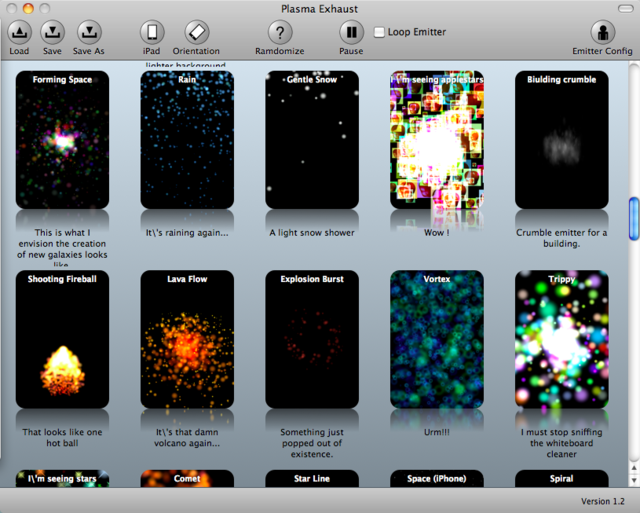This screenshot has height=513, width=640.
Task: Choose the Save As toolbar icon
Action: [x=89, y=32]
